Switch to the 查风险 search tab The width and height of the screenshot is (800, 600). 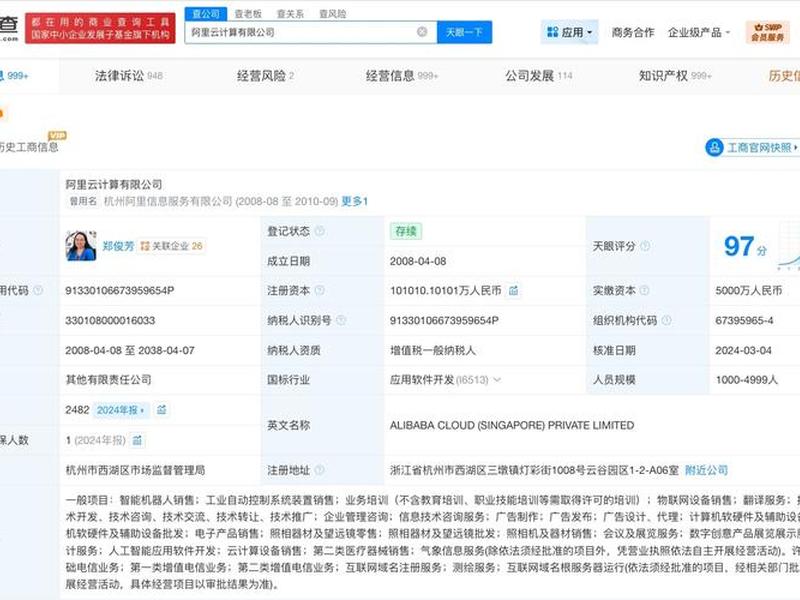[x=333, y=14]
